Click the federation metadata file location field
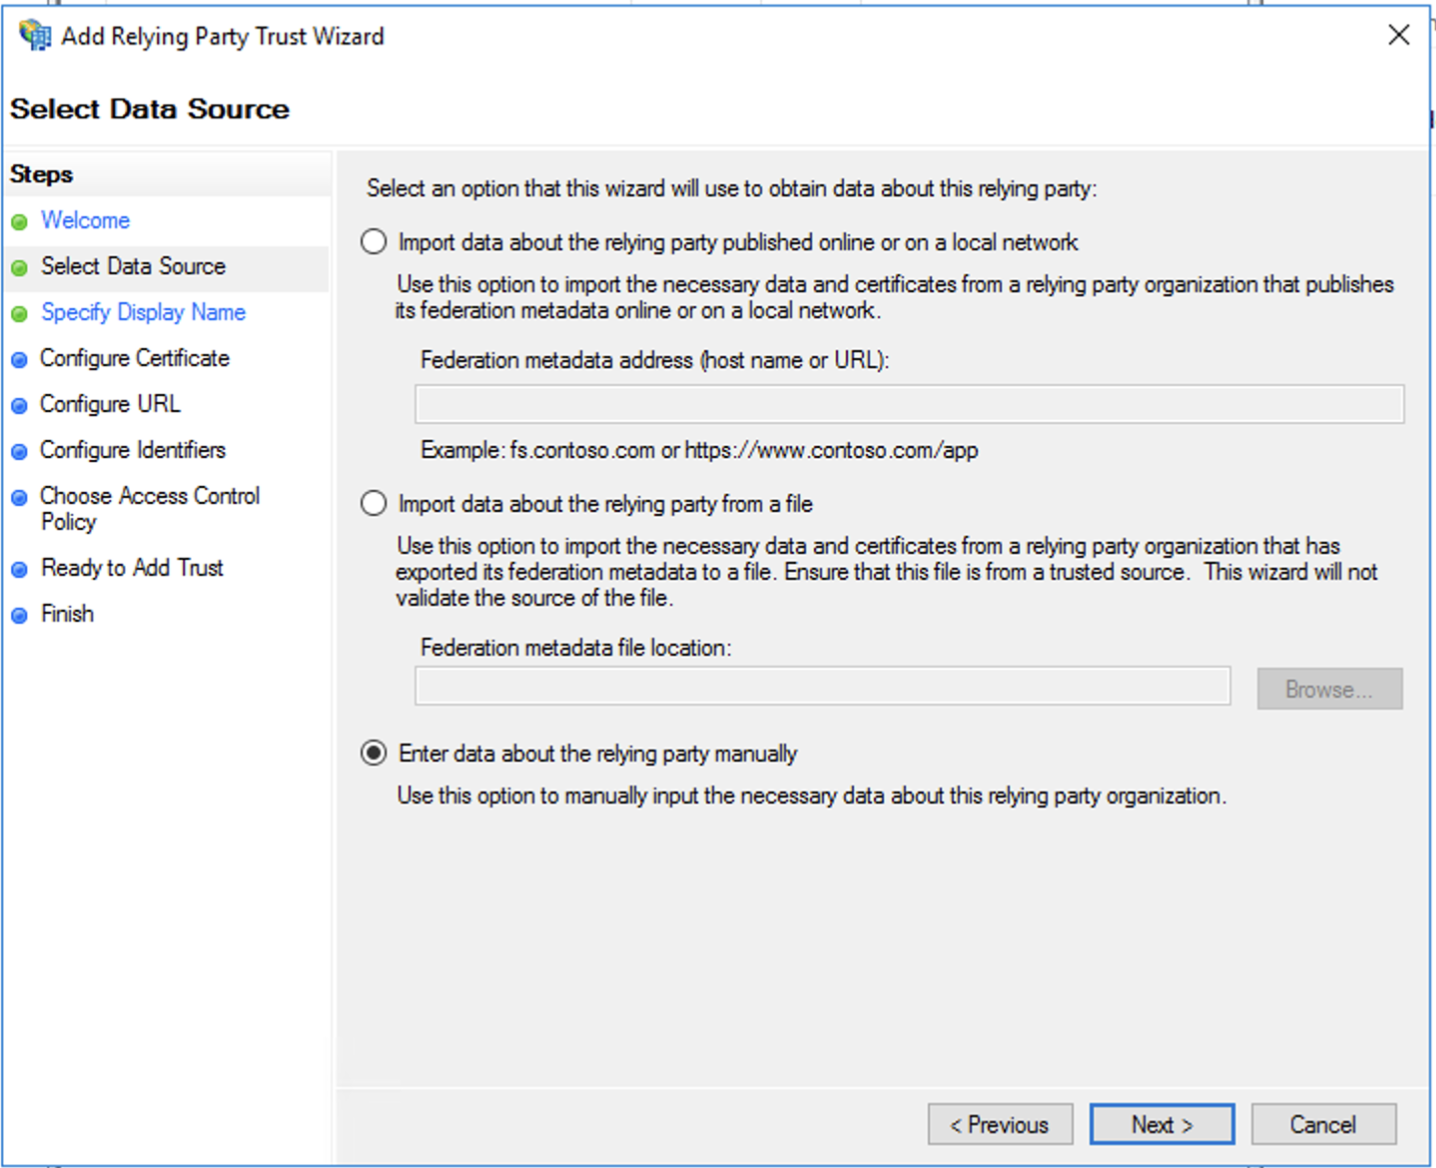1436x1168 pixels. pyautogui.click(x=822, y=686)
